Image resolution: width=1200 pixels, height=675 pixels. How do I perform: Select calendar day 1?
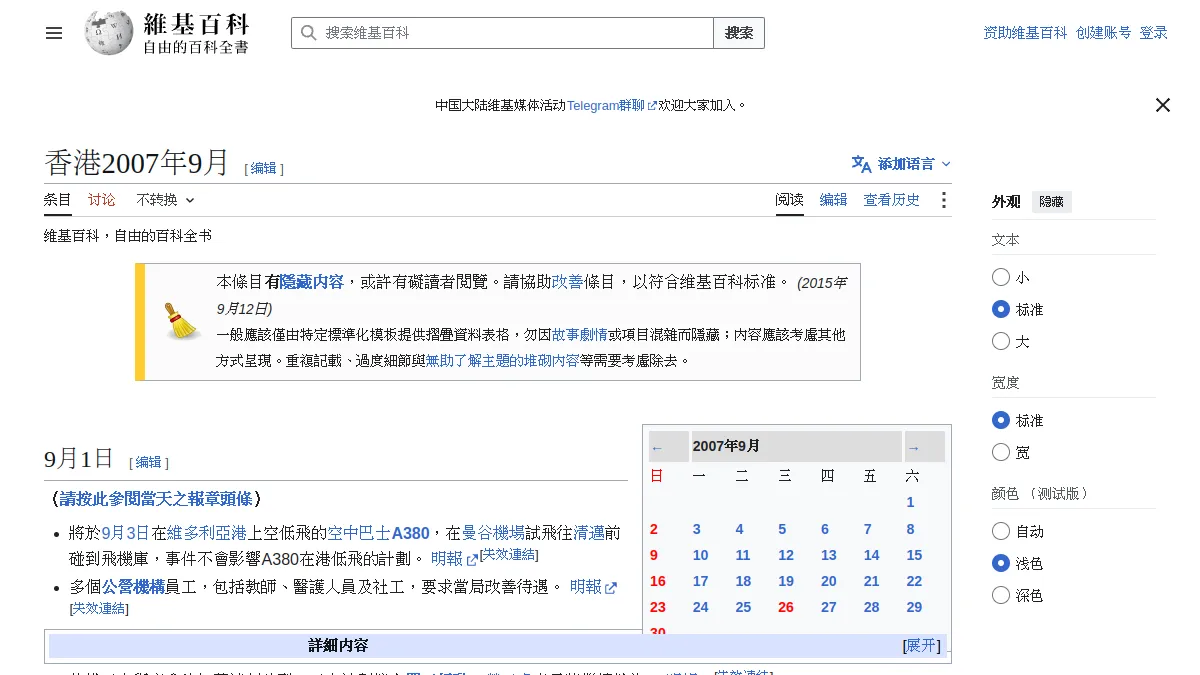[x=910, y=502]
